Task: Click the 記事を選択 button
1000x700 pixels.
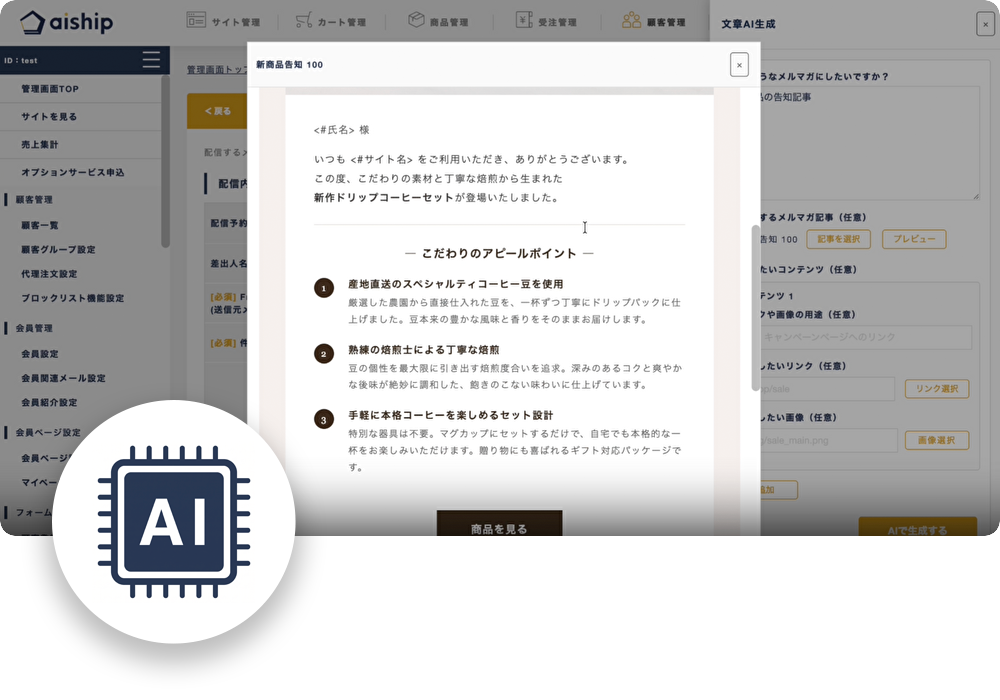Action: click(x=839, y=239)
